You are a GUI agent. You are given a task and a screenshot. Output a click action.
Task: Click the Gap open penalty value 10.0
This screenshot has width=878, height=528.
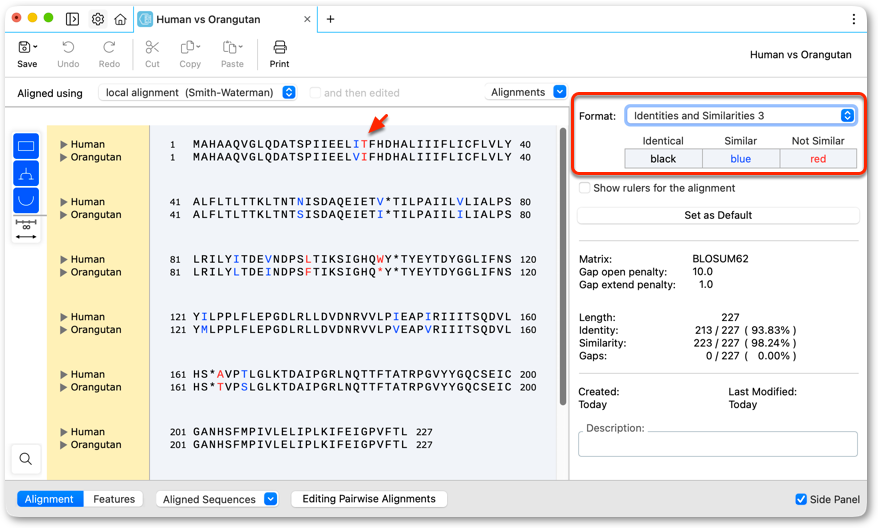[702, 272]
